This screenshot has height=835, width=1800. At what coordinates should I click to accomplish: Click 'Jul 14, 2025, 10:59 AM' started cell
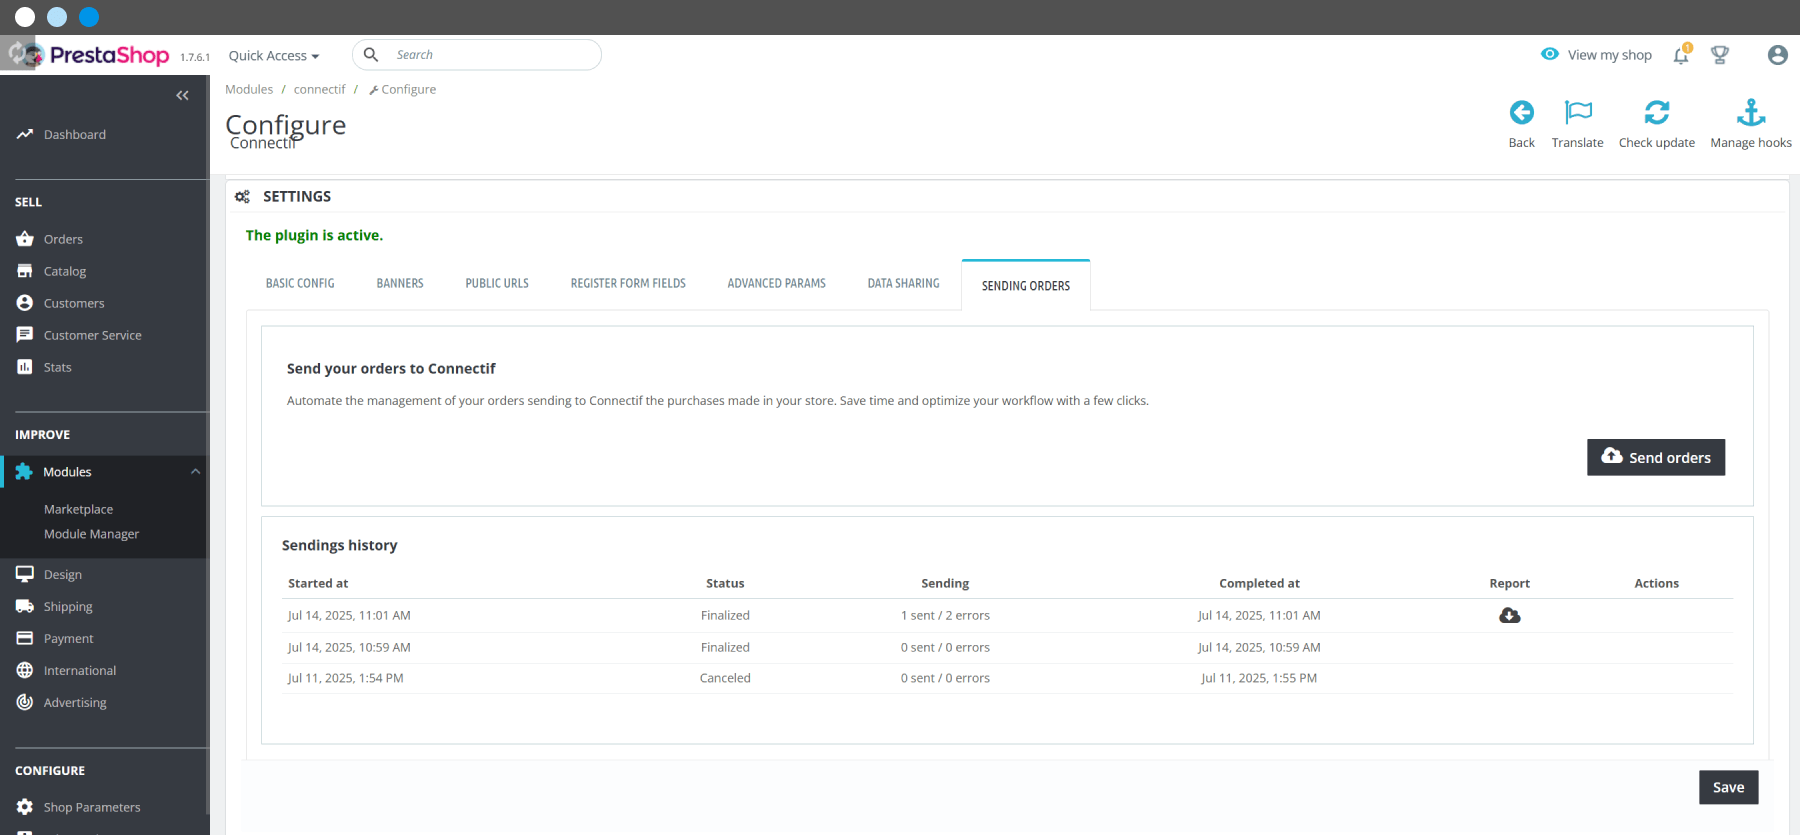pyautogui.click(x=349, y=647)
